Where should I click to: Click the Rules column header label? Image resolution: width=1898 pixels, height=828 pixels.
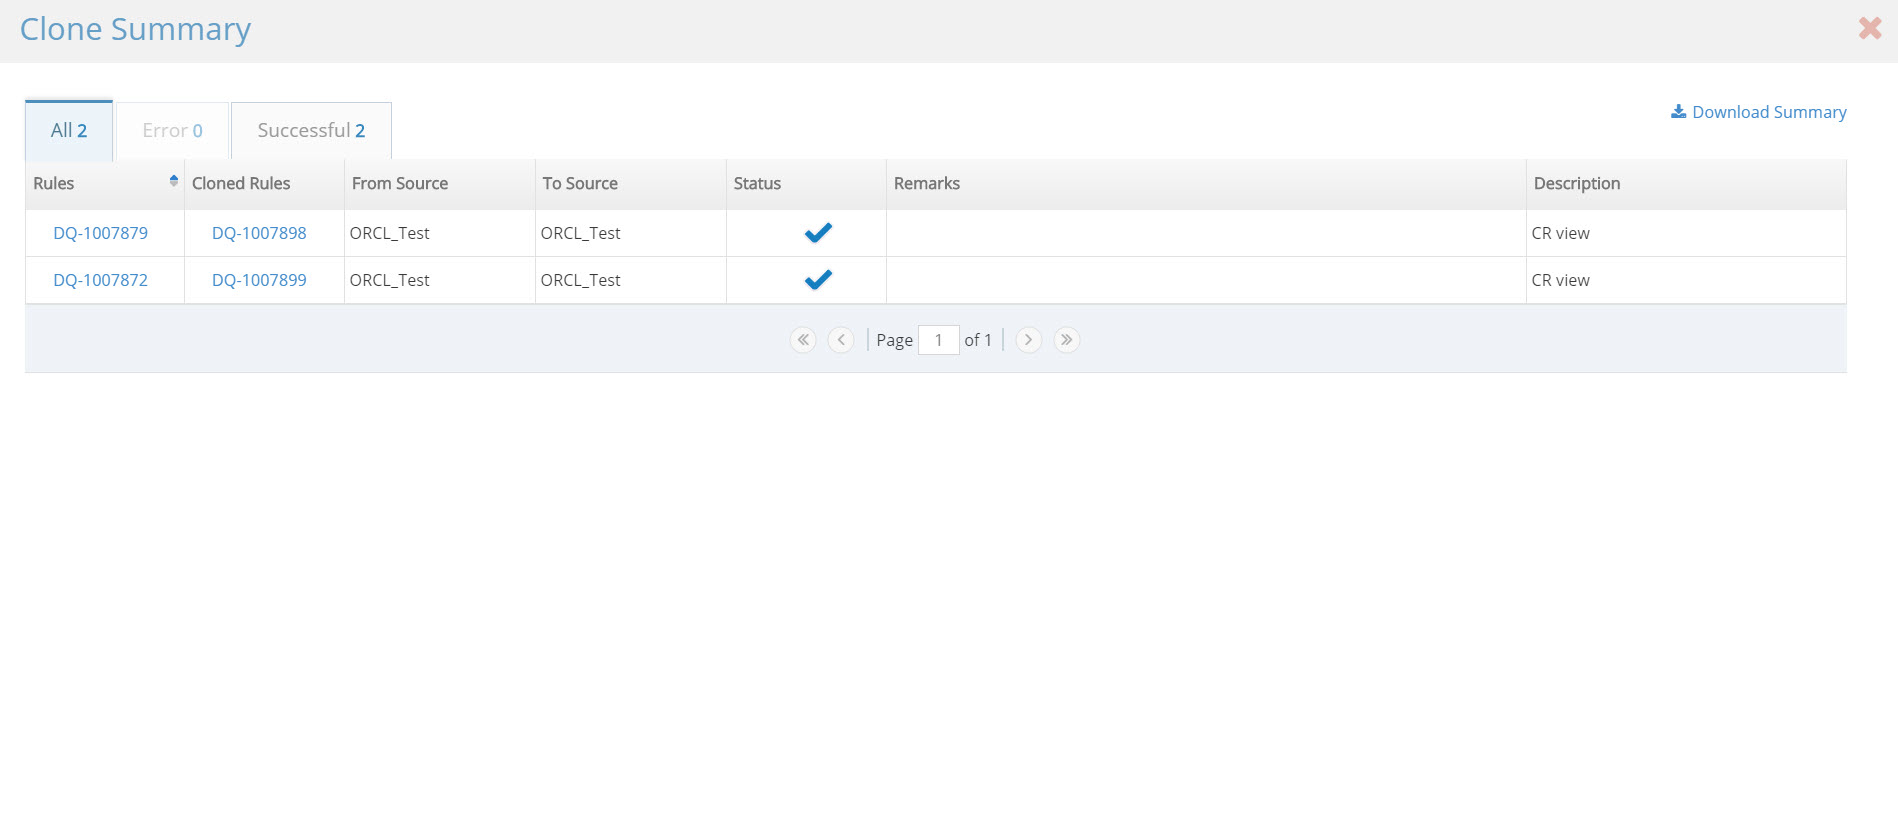pos(54,183)
